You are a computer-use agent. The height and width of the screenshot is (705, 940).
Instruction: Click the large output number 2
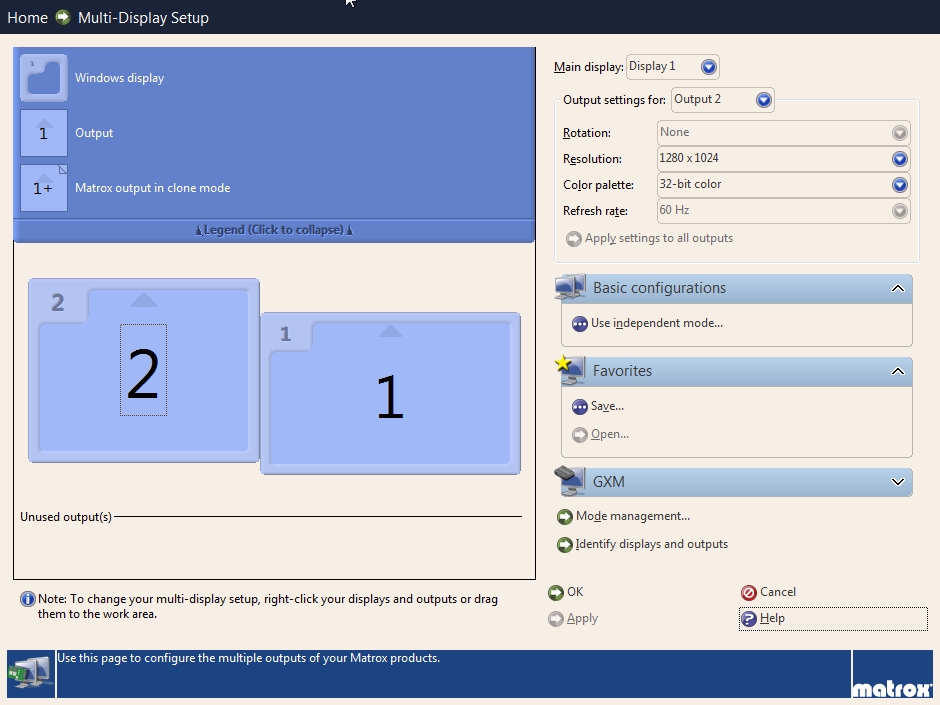143,375
